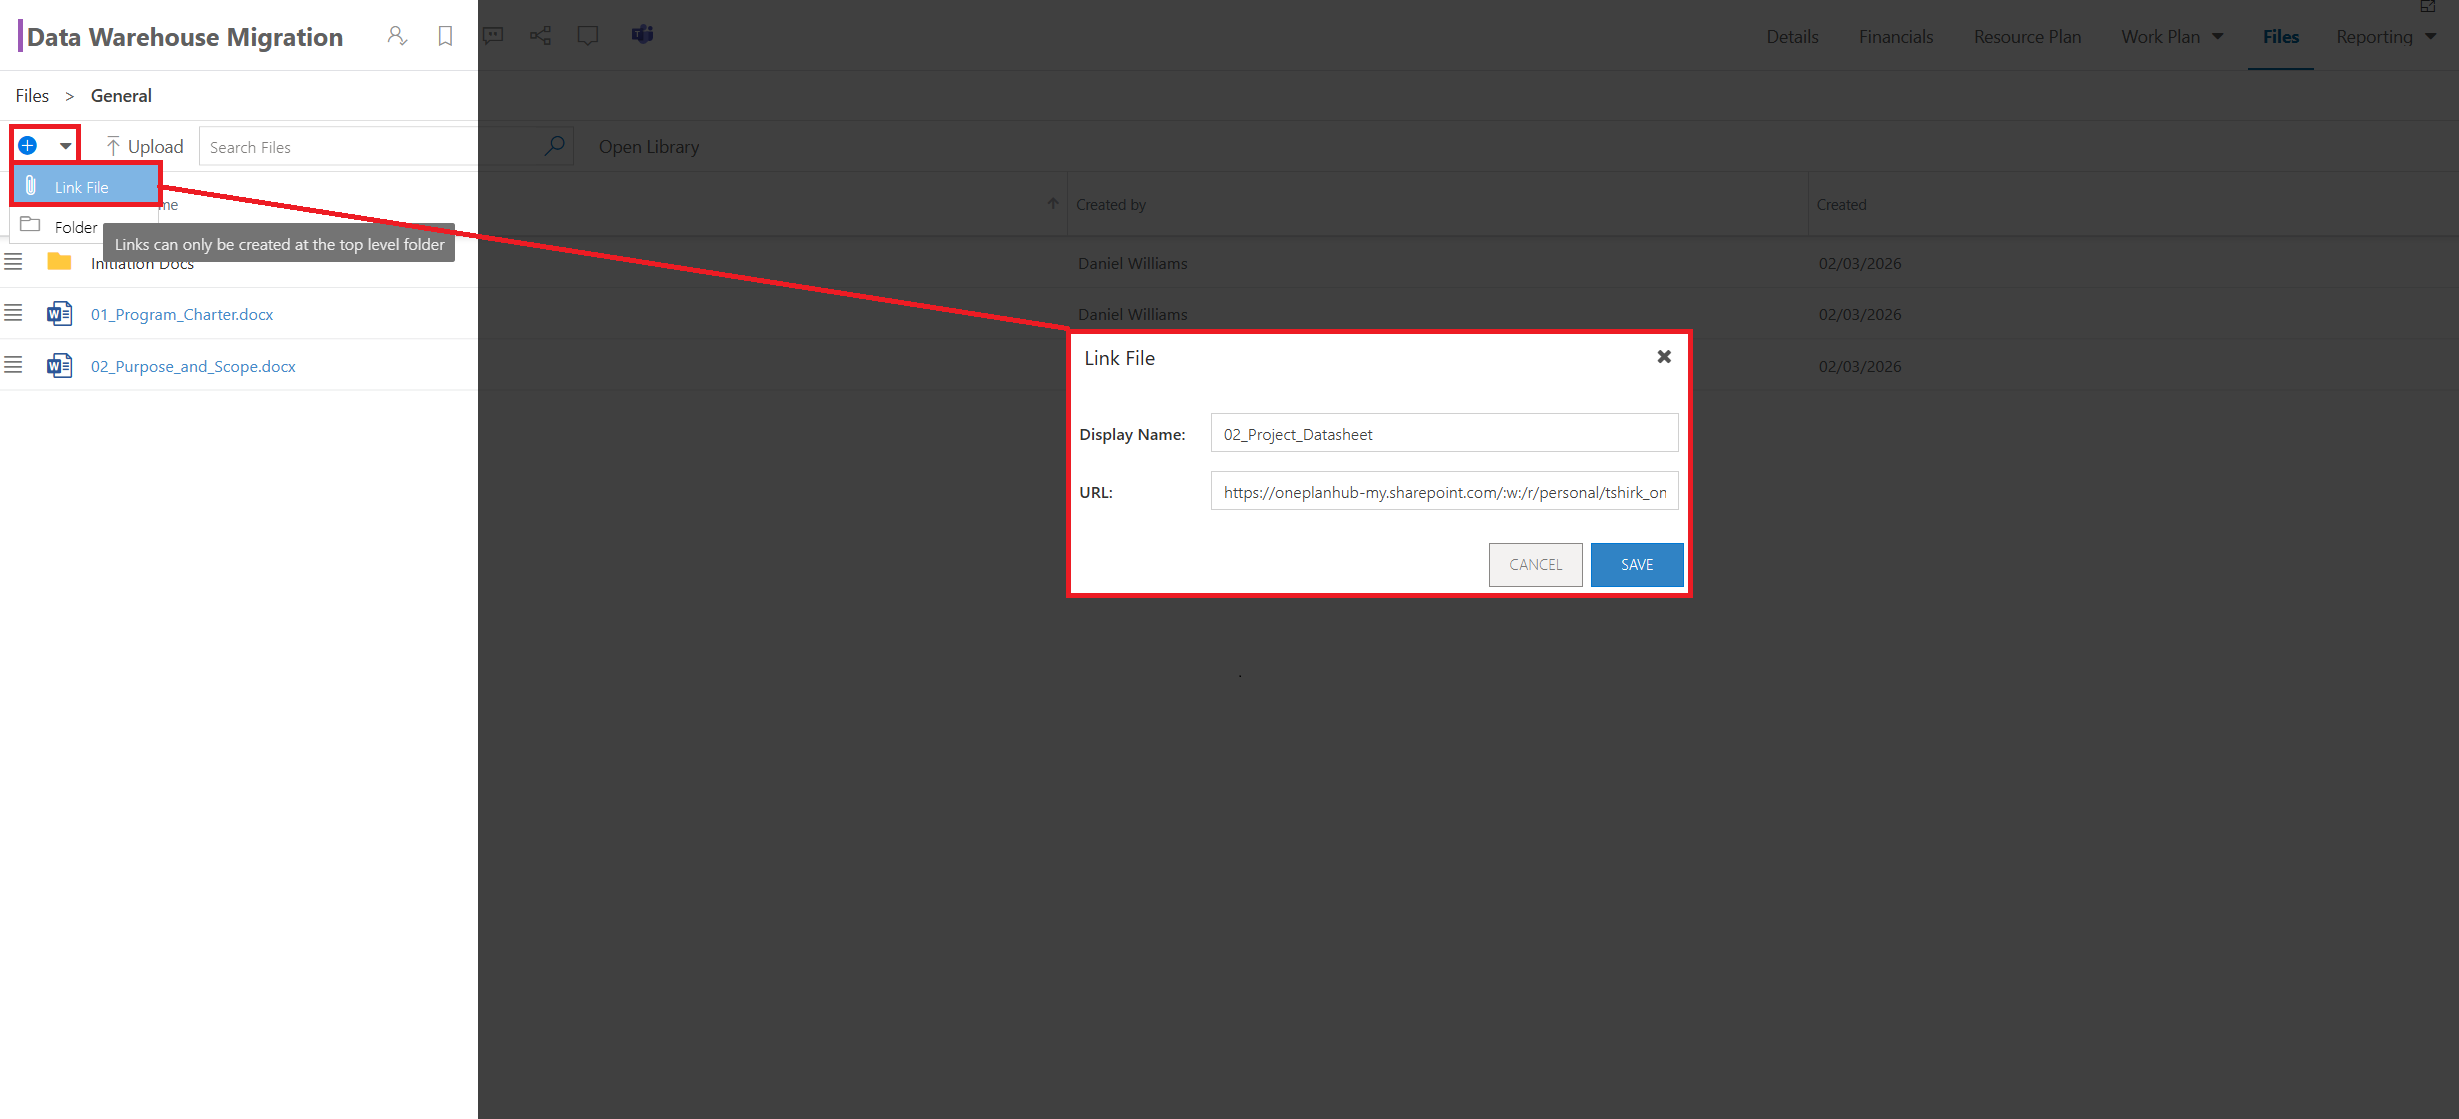The height and width of the screenshot is (1119, 2459).
Task: Click the Created by column header sort arrow
Action: tap(1052, 203)
